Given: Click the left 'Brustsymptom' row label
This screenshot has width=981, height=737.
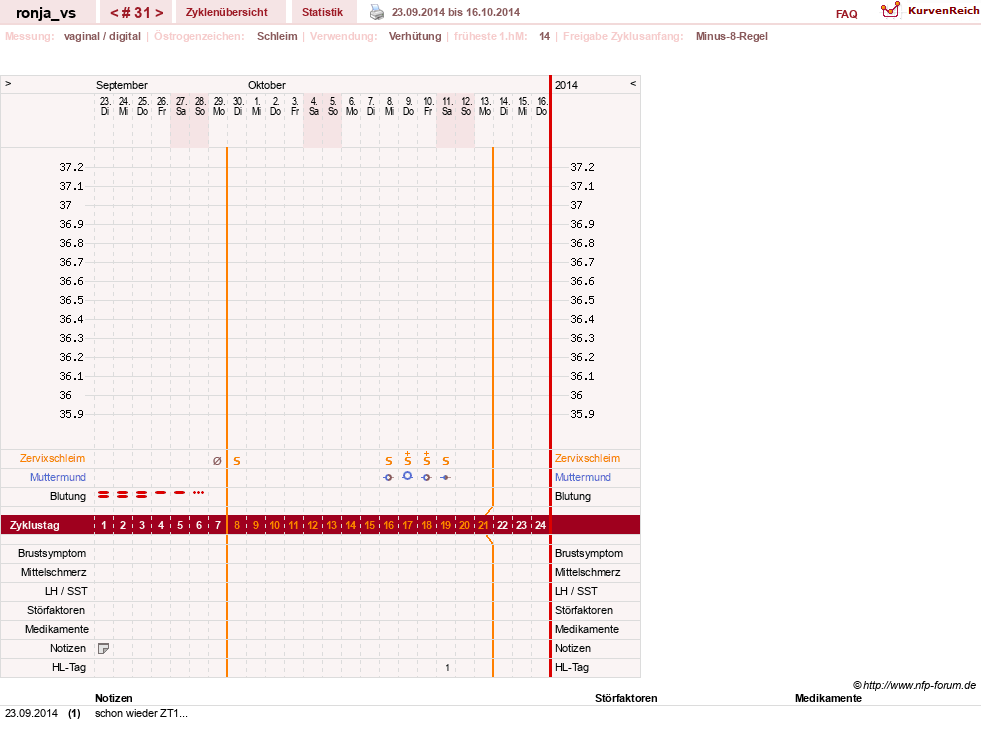Looking at the screenshot, I should click(52, 554).
